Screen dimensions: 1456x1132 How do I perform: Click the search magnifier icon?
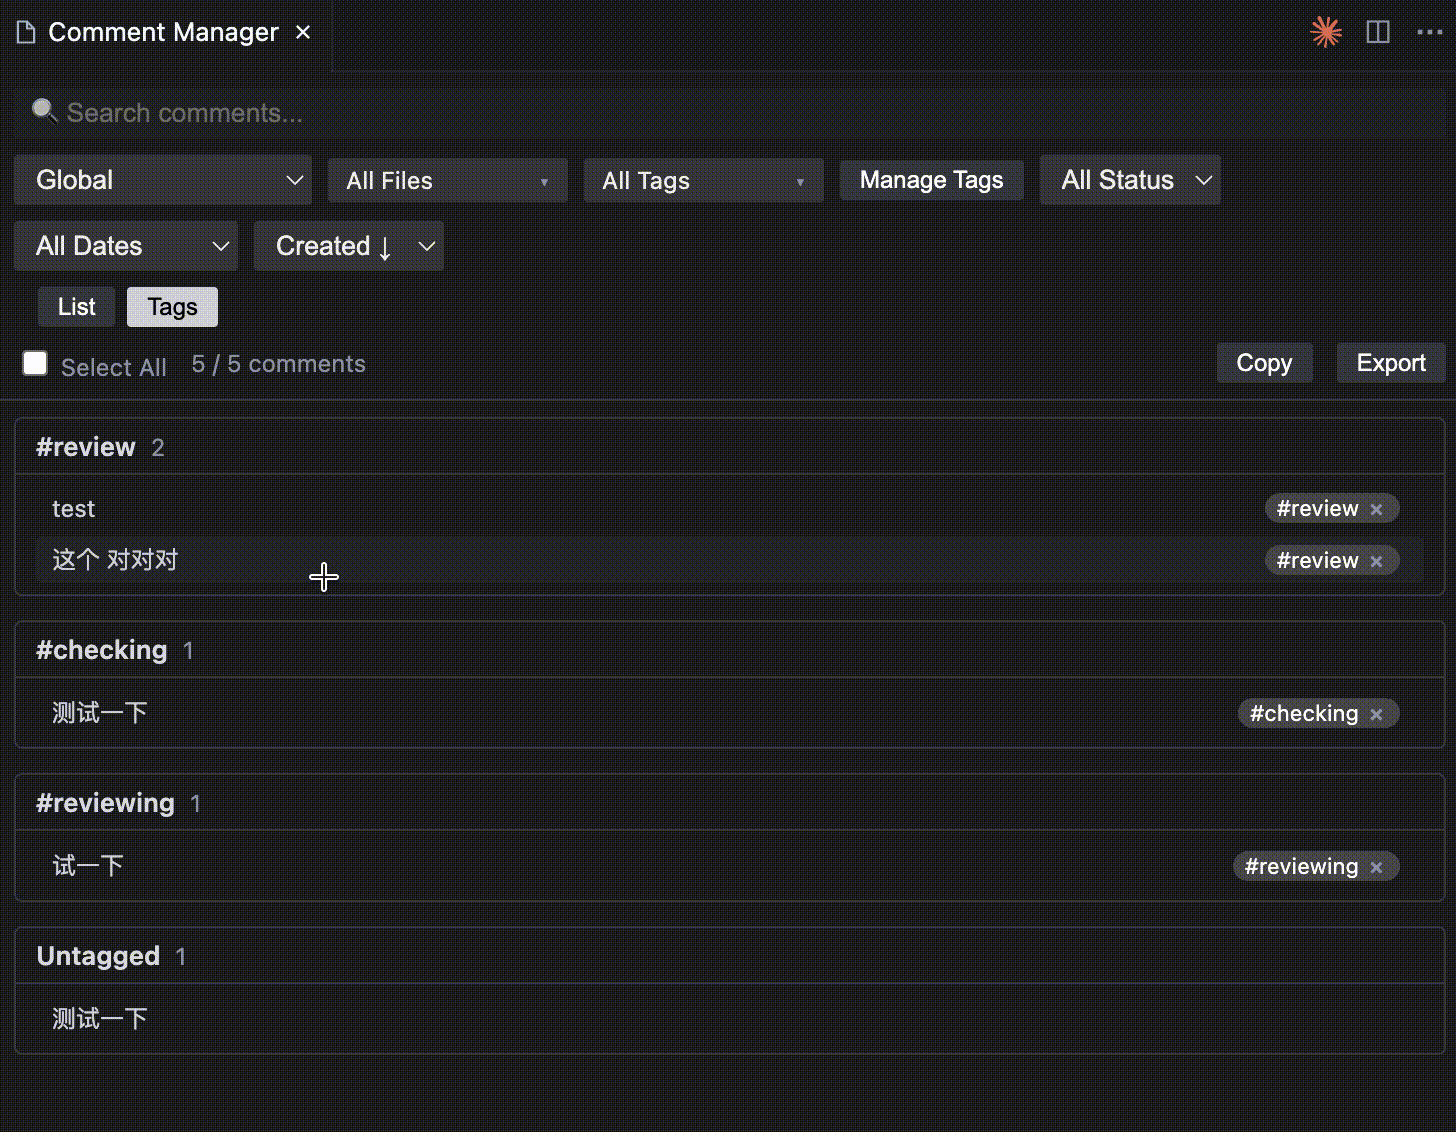point(44,110)
